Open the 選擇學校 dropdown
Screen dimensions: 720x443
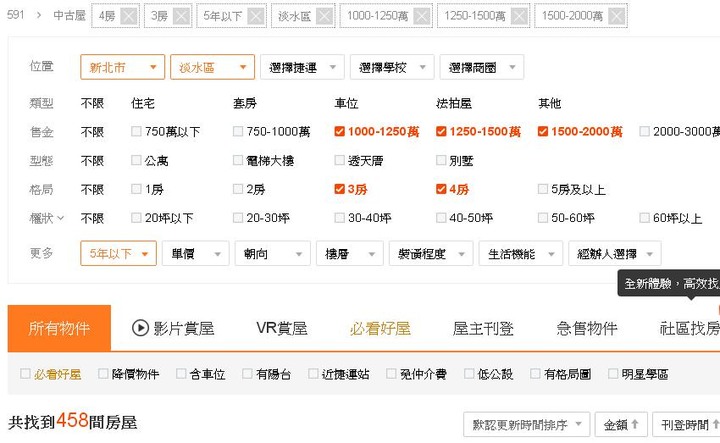click(392, 67)
